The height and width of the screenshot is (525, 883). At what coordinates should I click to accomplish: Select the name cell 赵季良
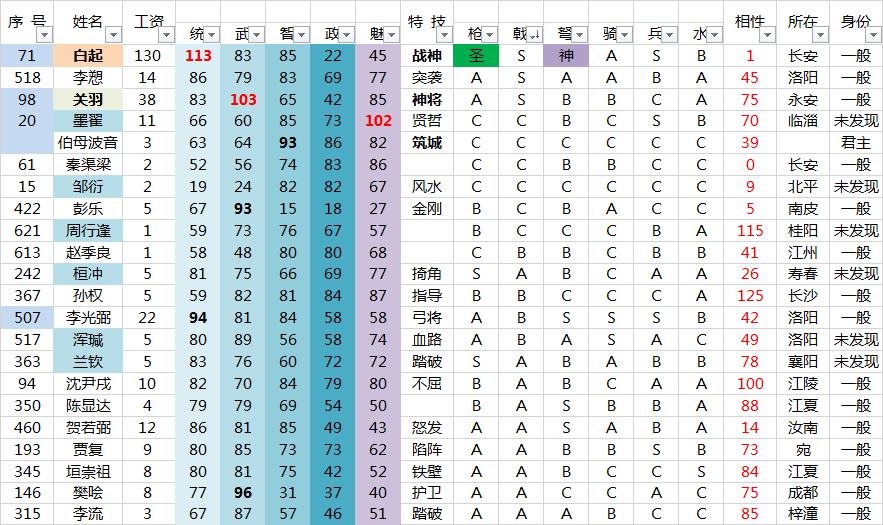pos(88,253)
